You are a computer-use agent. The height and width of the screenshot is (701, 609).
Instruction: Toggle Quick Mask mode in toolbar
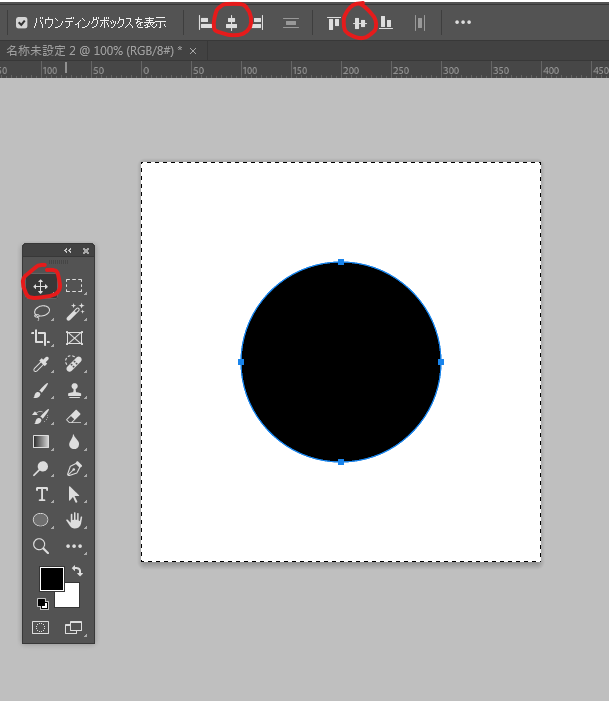click(x=41, y=628)
